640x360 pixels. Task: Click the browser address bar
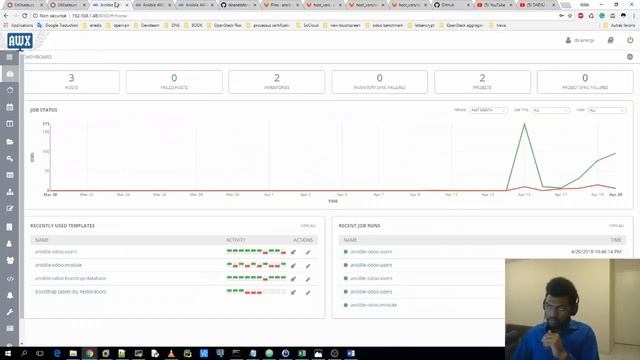point(294,16)
